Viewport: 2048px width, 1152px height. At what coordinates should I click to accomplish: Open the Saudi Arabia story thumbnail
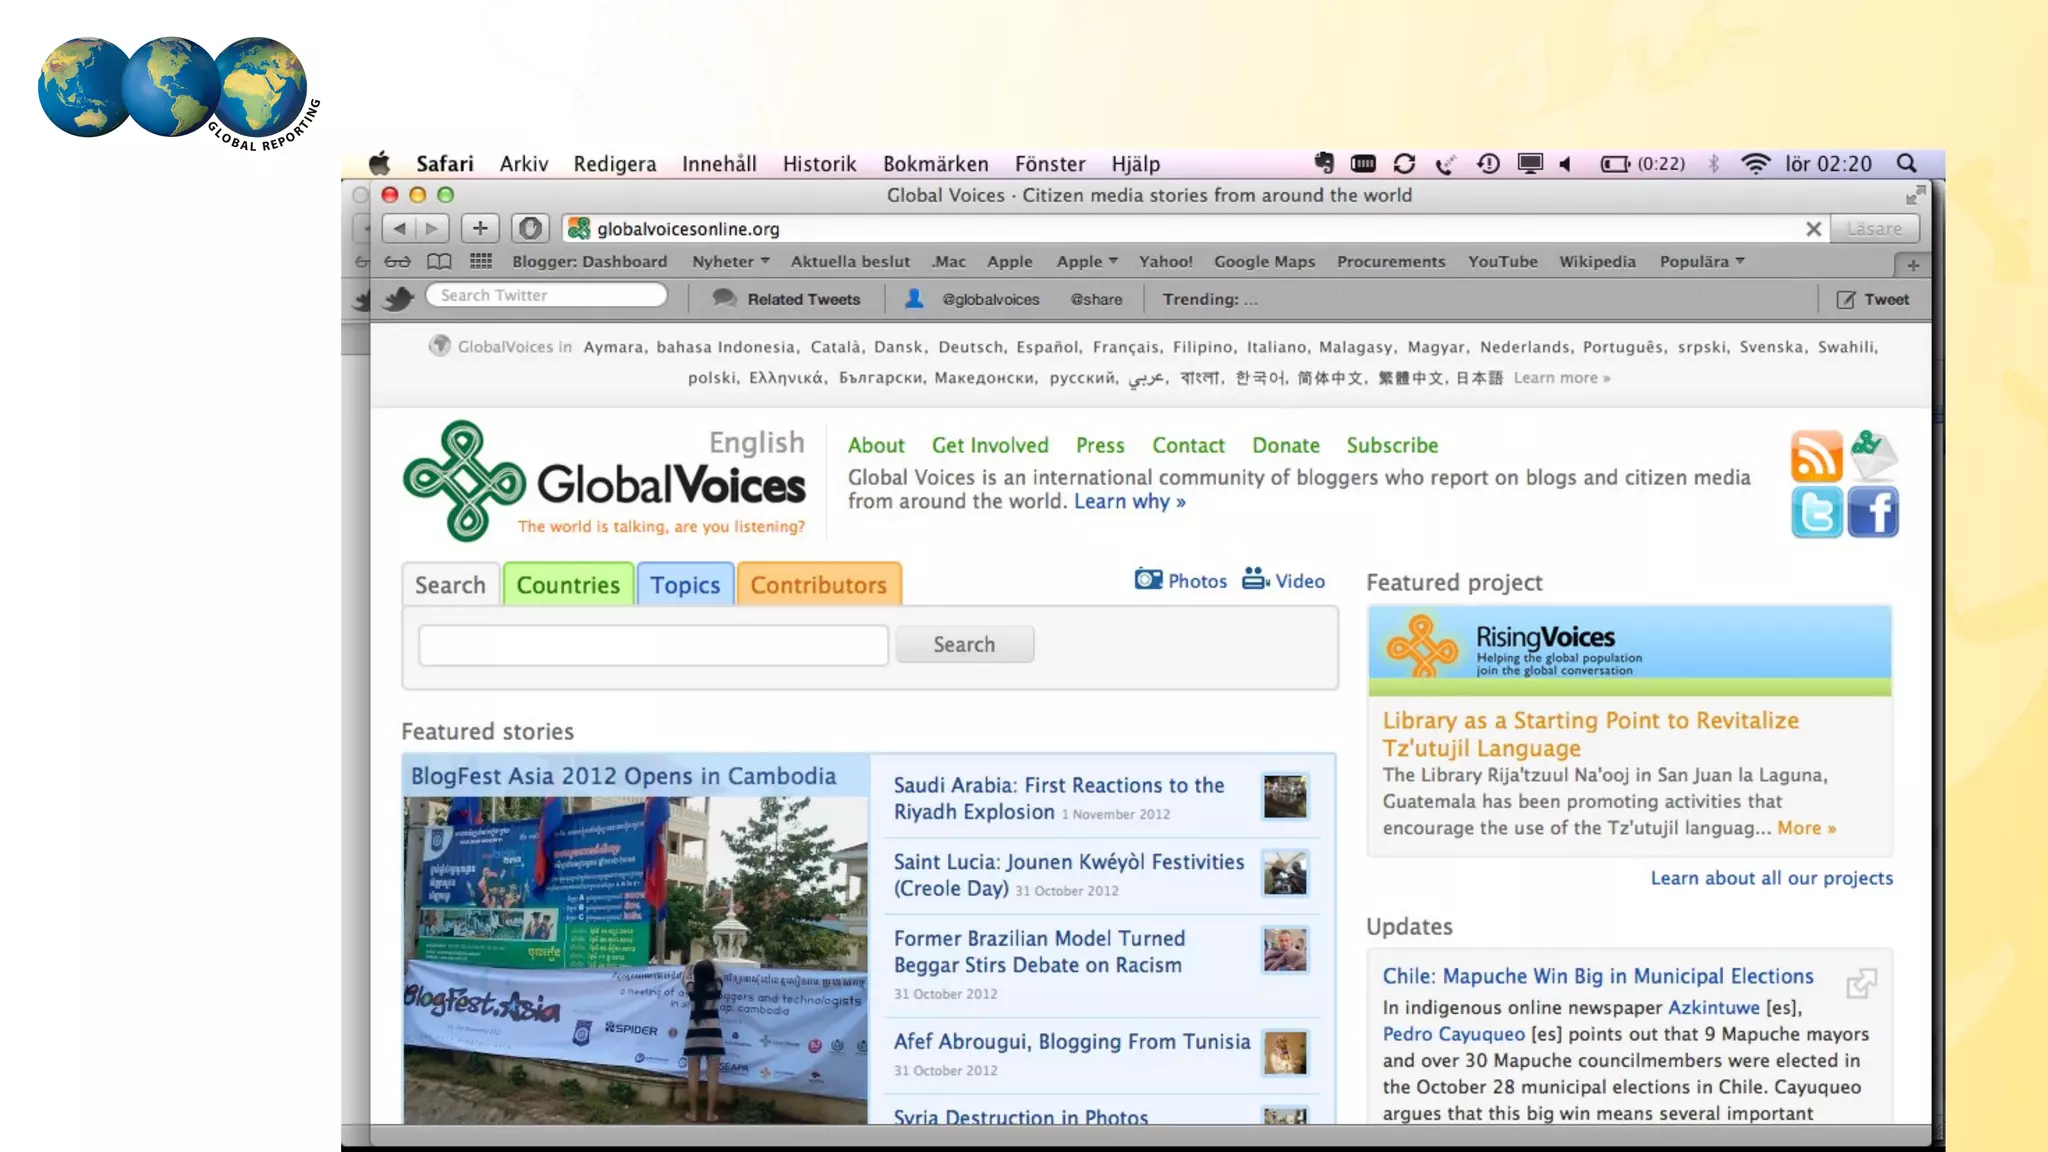pyautogui.click(x=1284, y=797)
